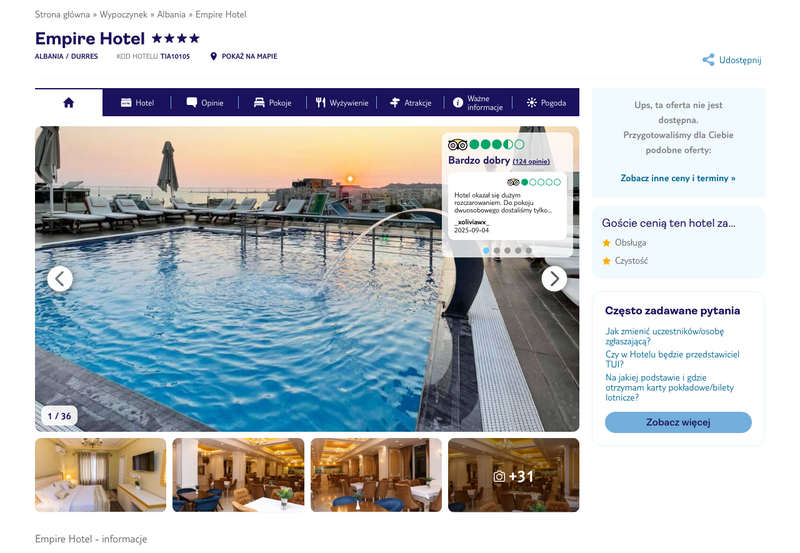Open Zobacz inne ceny i terminy link
The height and width of the screenshot is (553, 800).
[x=678, y=178]
